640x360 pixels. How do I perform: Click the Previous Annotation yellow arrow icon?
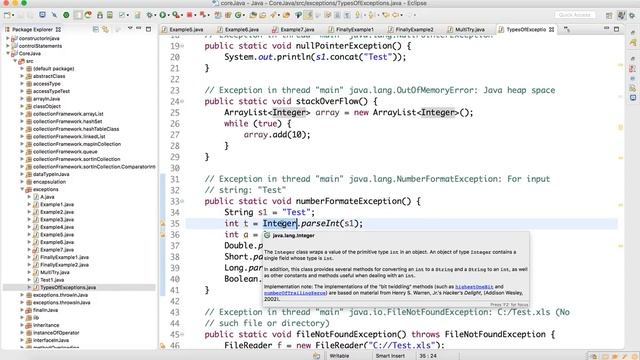[371, 15]
